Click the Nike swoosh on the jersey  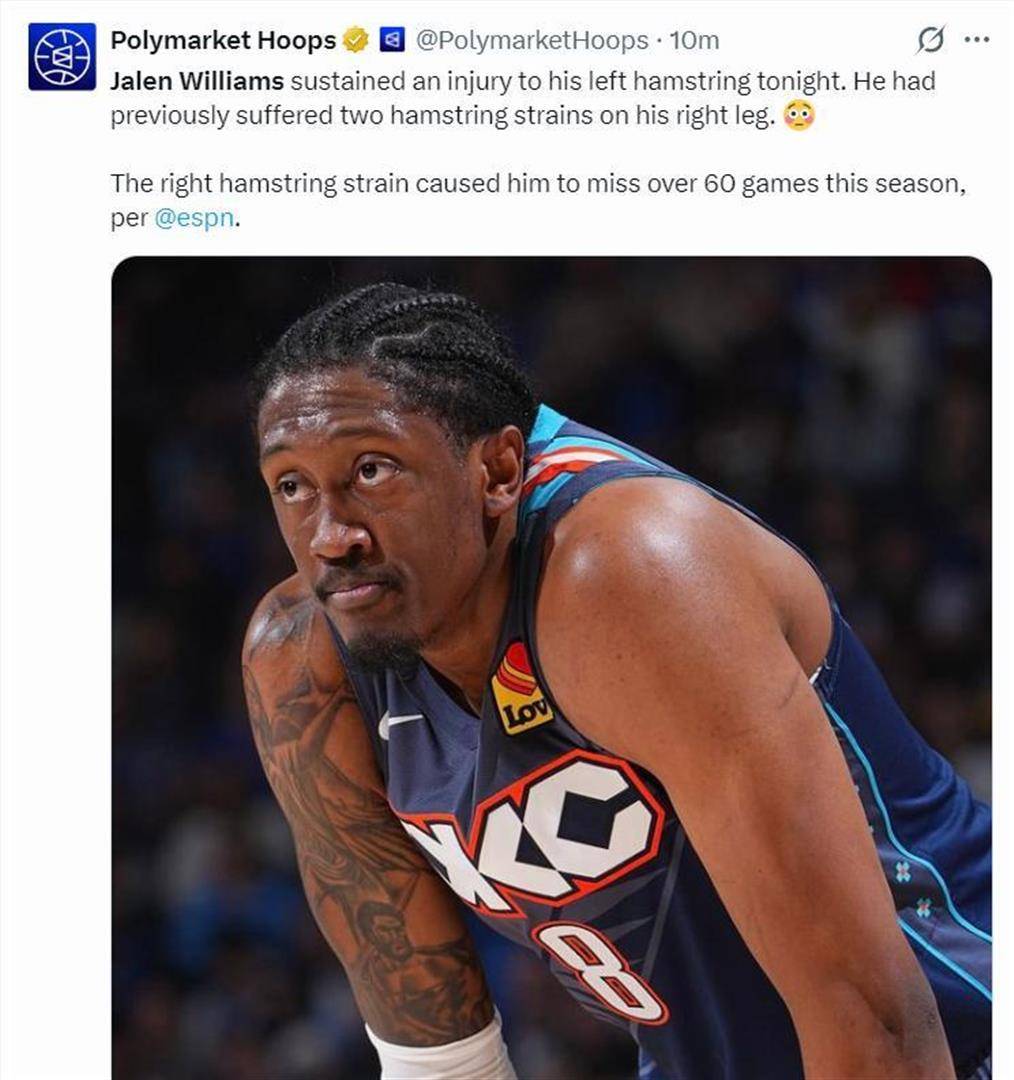[x=400, y=723]
